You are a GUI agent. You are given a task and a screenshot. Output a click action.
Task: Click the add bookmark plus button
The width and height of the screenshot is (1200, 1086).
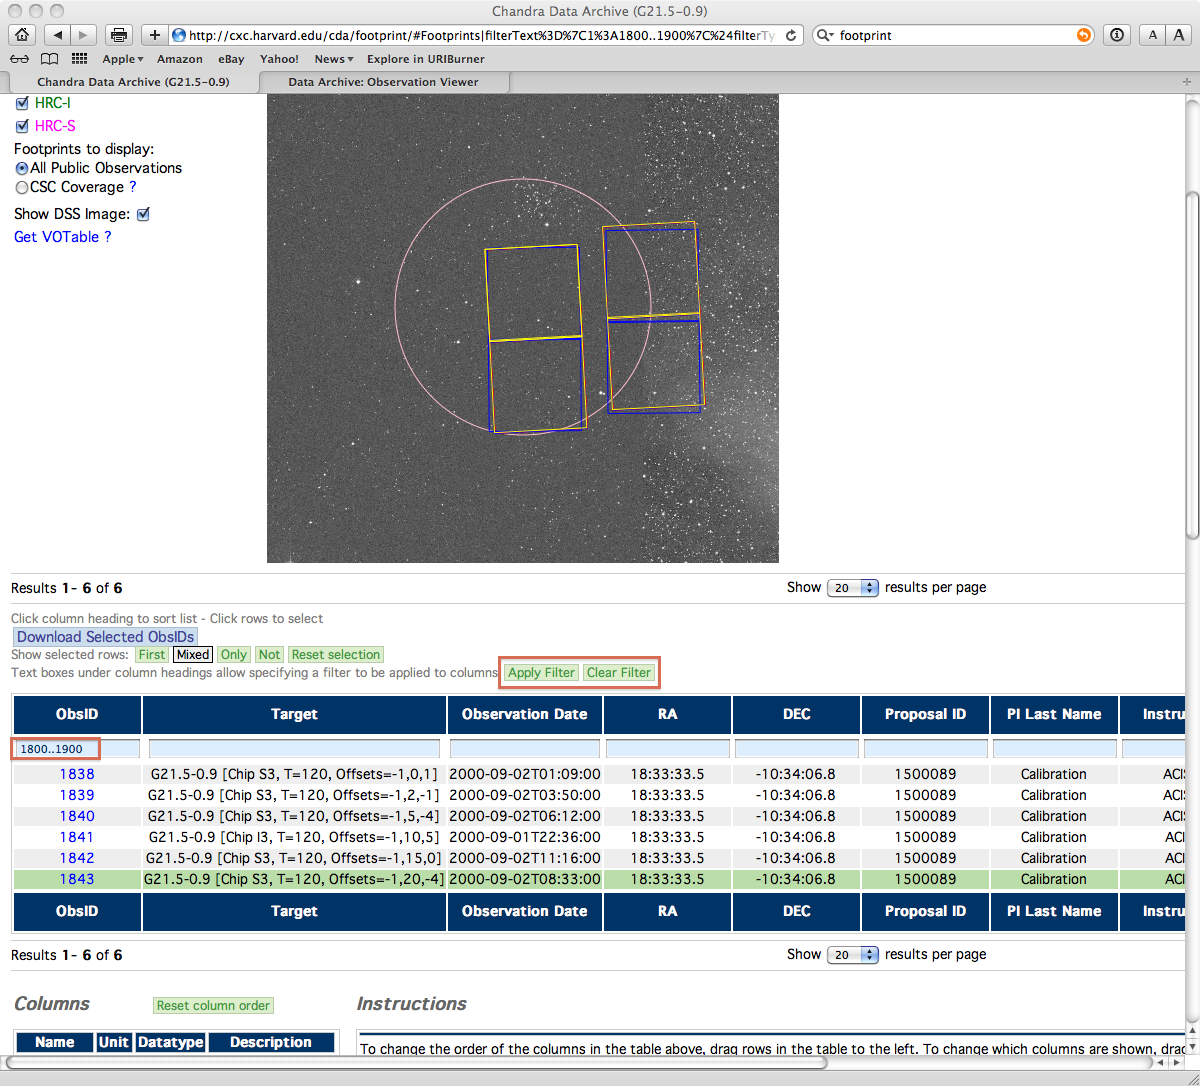pos(155,35)
